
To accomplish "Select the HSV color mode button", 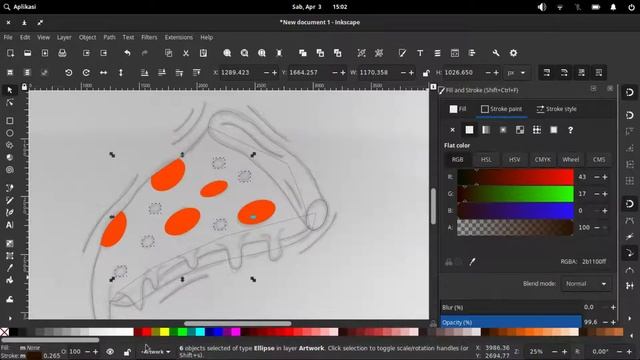I will [x=514, y=160].
